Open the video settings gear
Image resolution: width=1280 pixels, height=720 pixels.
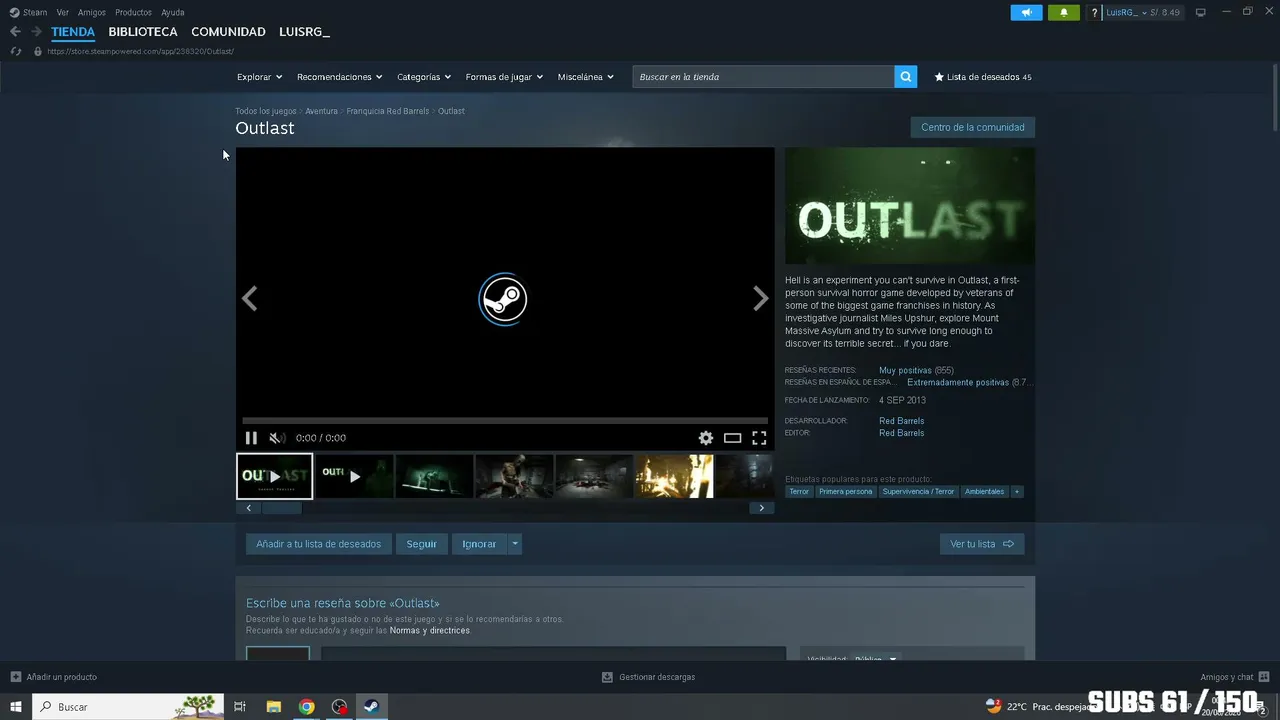706,438
